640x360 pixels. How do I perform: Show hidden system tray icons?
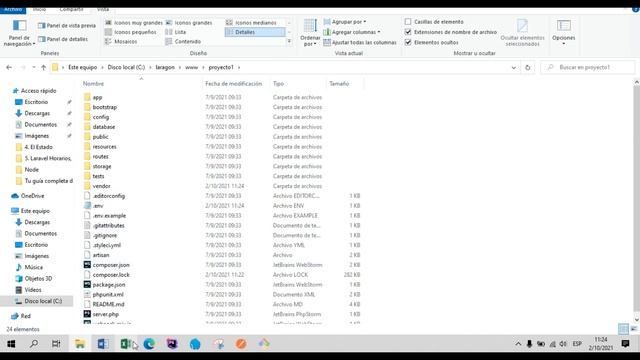click(x=518, y=344)
